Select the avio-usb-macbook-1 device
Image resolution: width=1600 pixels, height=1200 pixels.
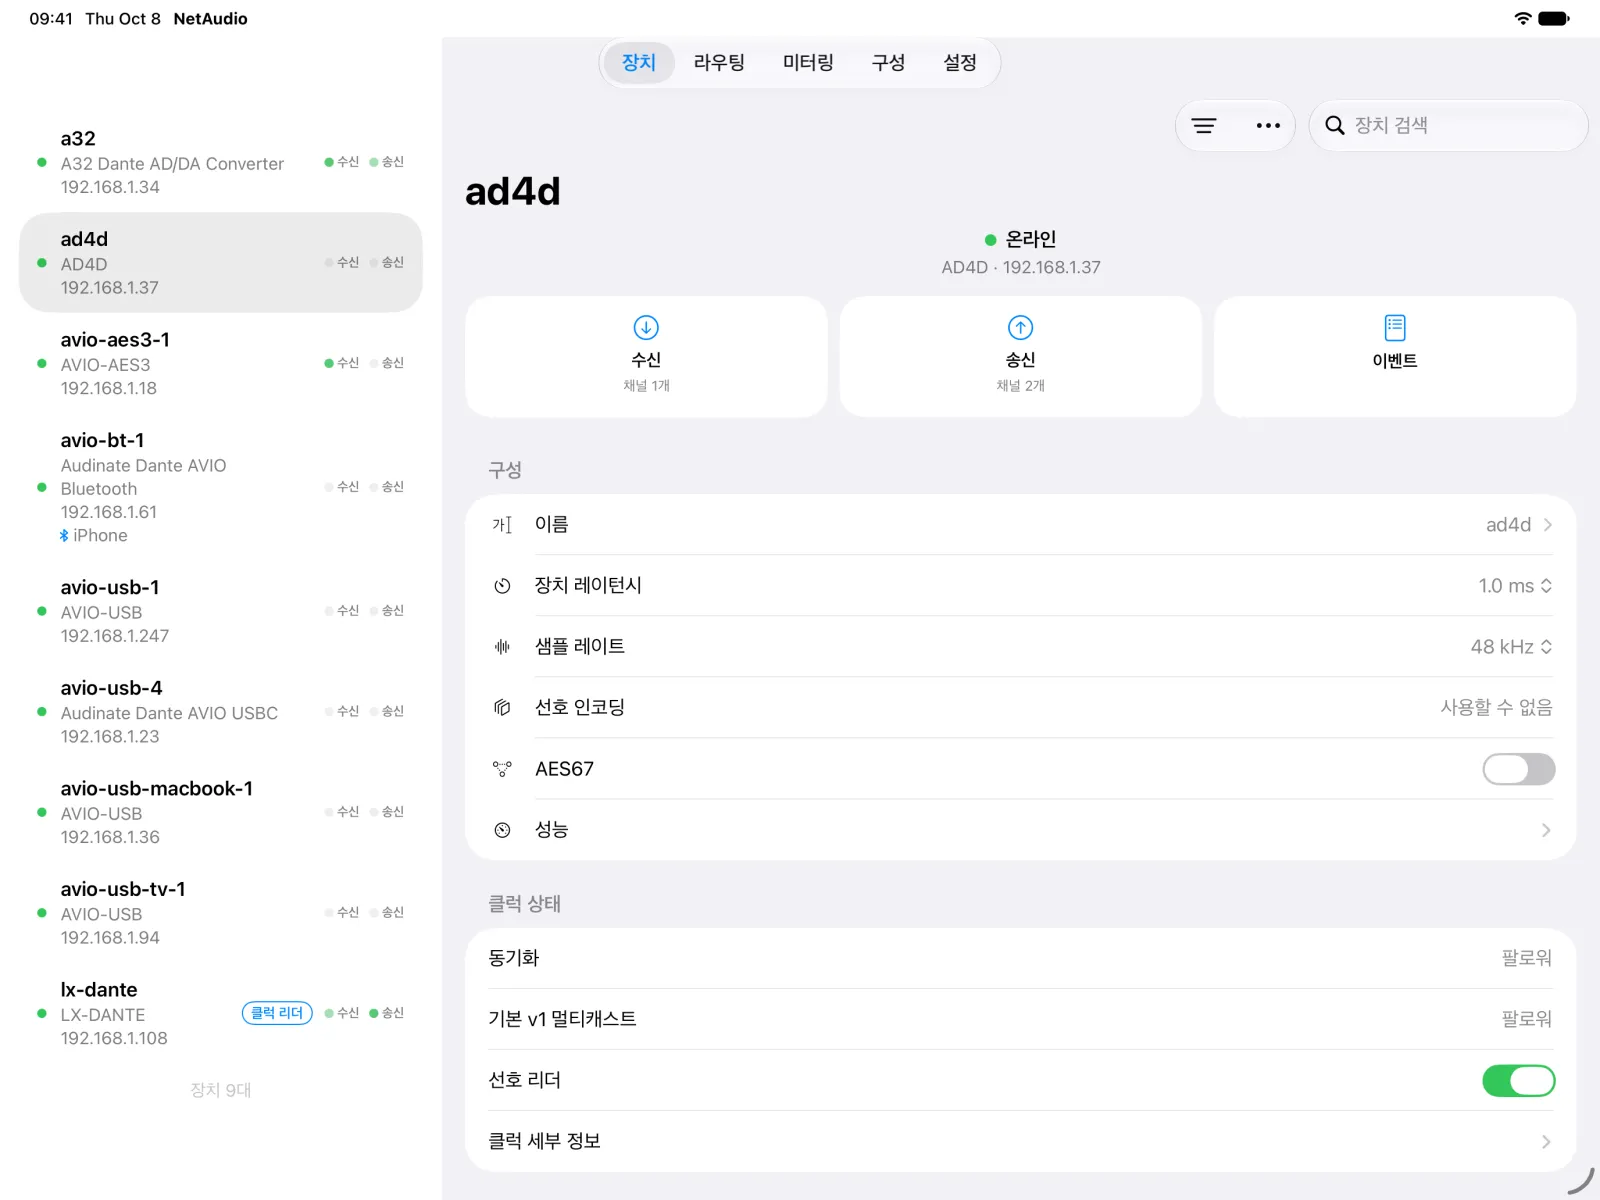click(221, 812)
